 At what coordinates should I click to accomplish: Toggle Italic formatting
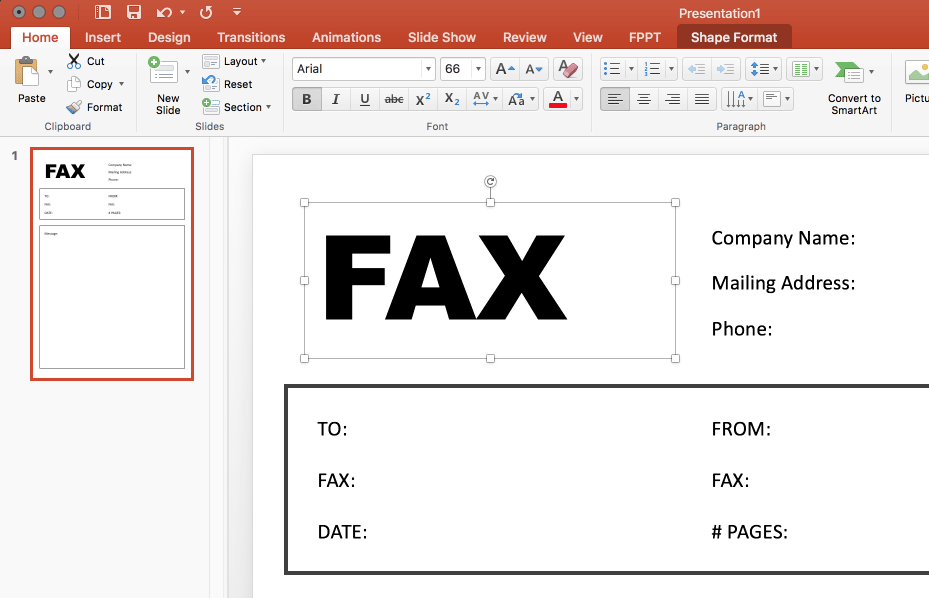tap(335, 99)
